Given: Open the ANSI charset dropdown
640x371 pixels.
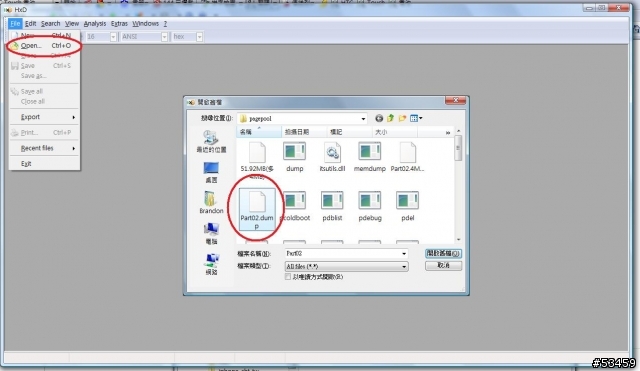Looking at the screenshot, I should pyautogui.click(x=164, y=37).
